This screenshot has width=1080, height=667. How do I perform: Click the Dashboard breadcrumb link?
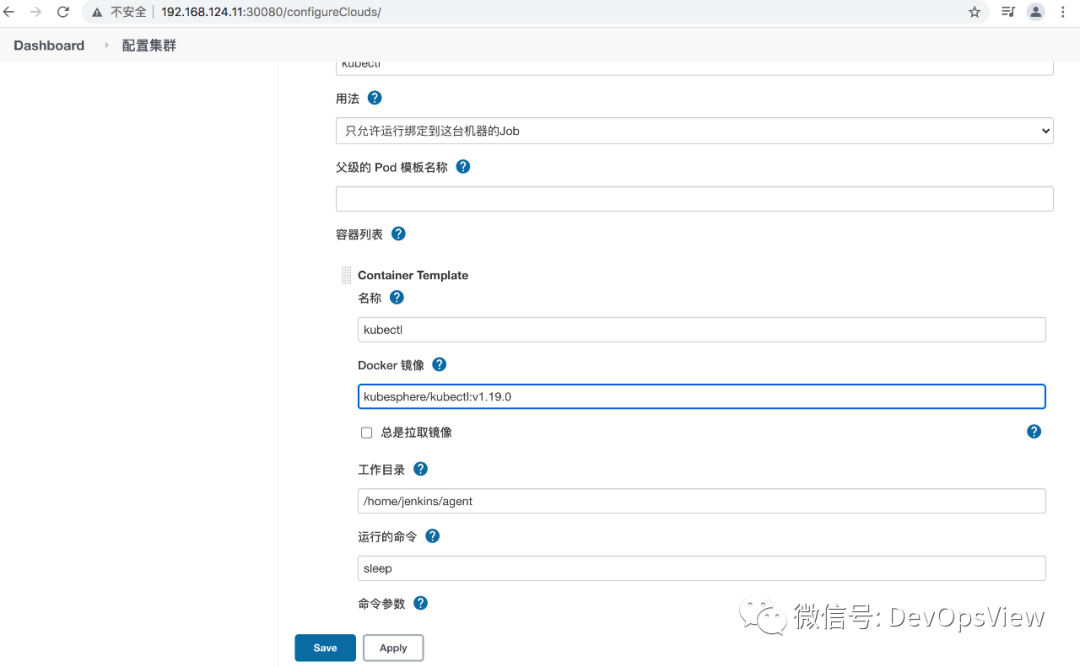tap(49, 45)
